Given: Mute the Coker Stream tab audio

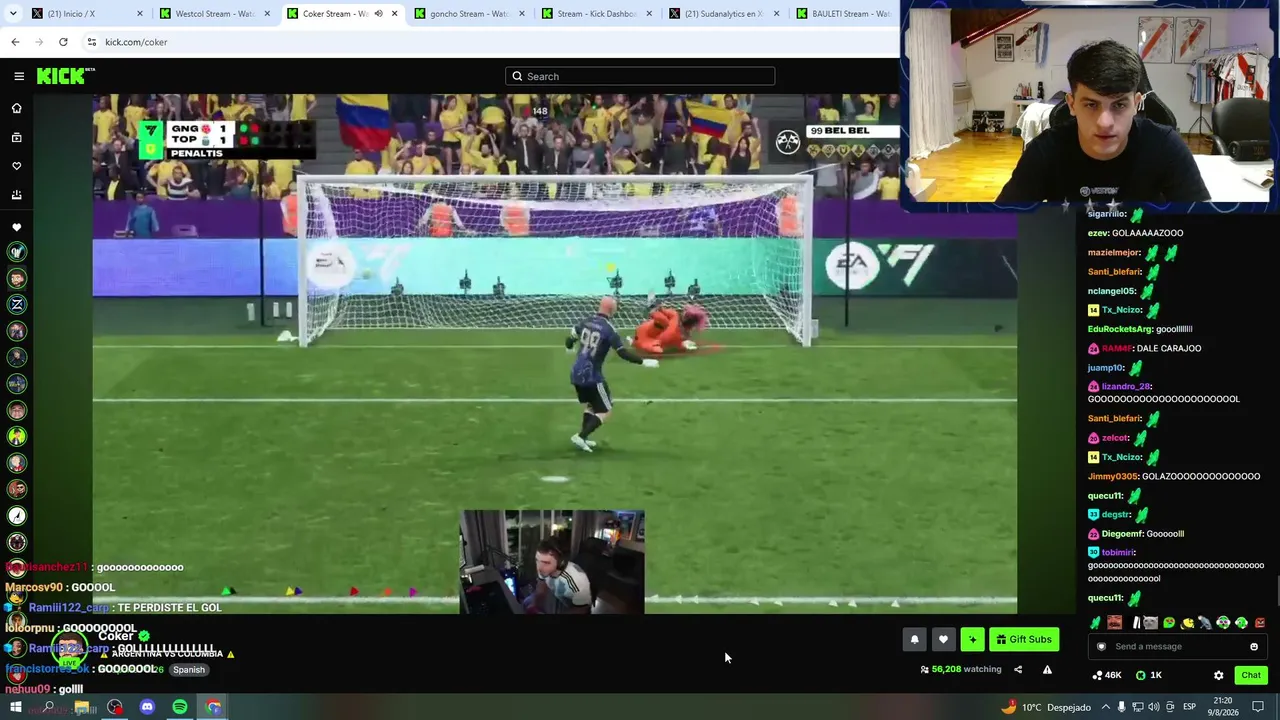Looking at the screenshot, I should [x=378, y=14].
